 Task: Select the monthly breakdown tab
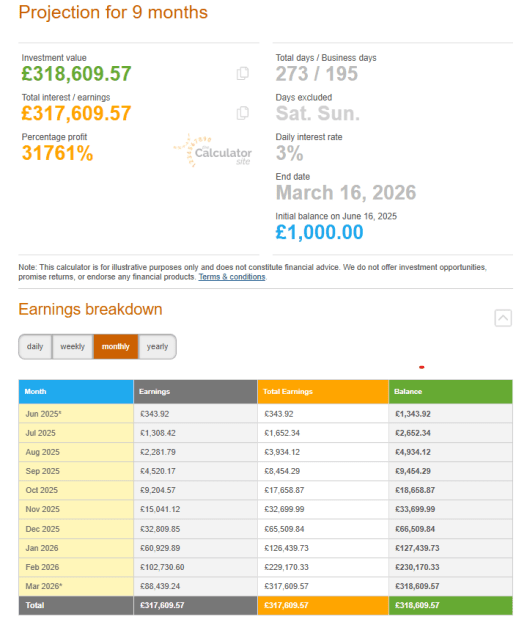[x=116, y=346]
